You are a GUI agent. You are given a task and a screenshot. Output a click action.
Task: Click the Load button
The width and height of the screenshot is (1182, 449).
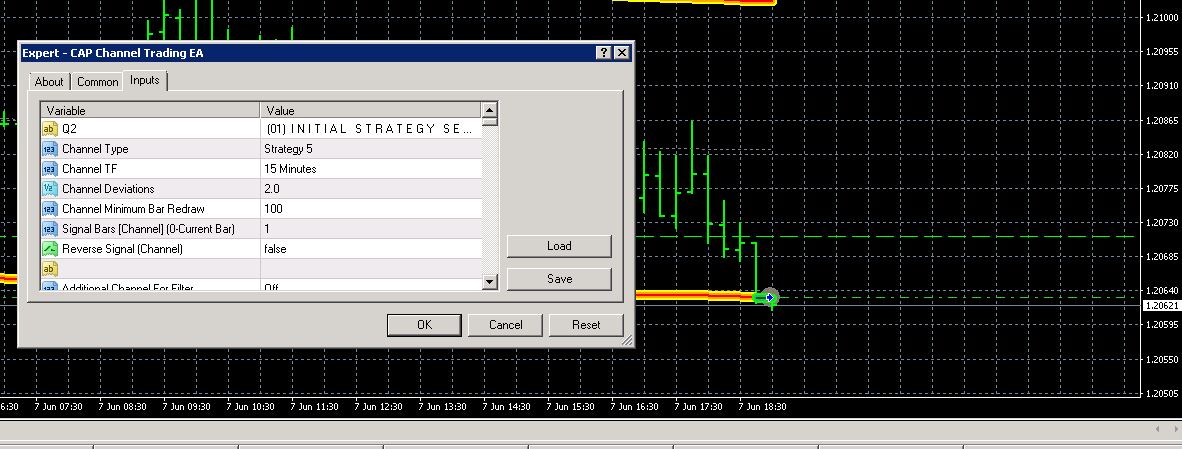(x=559, y=246)
